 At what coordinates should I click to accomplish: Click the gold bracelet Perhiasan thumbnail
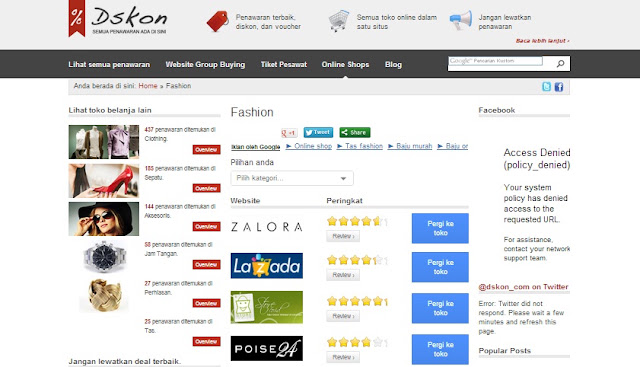[104, 296]
